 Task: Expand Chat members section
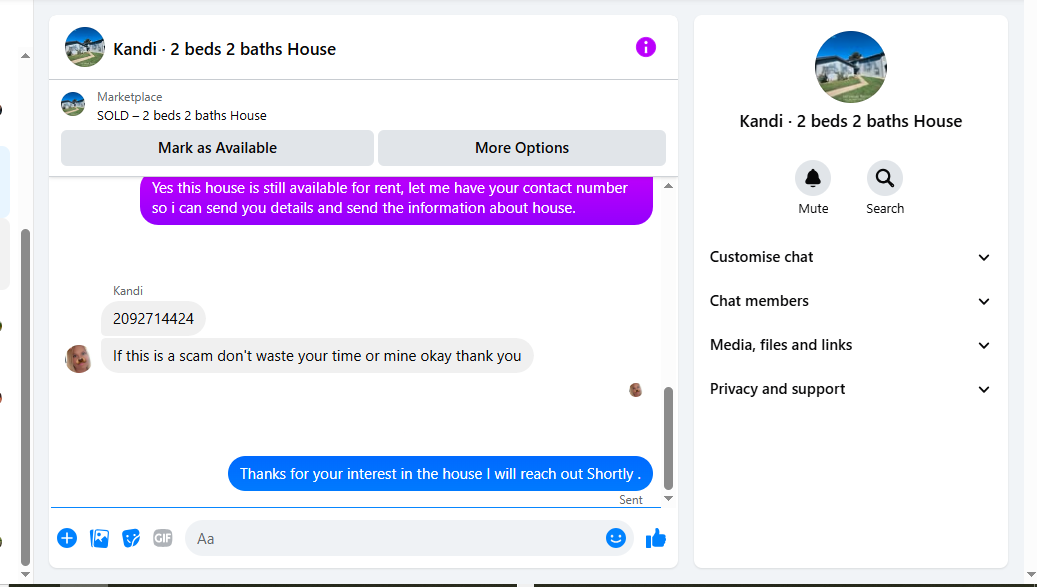[850, 301]
